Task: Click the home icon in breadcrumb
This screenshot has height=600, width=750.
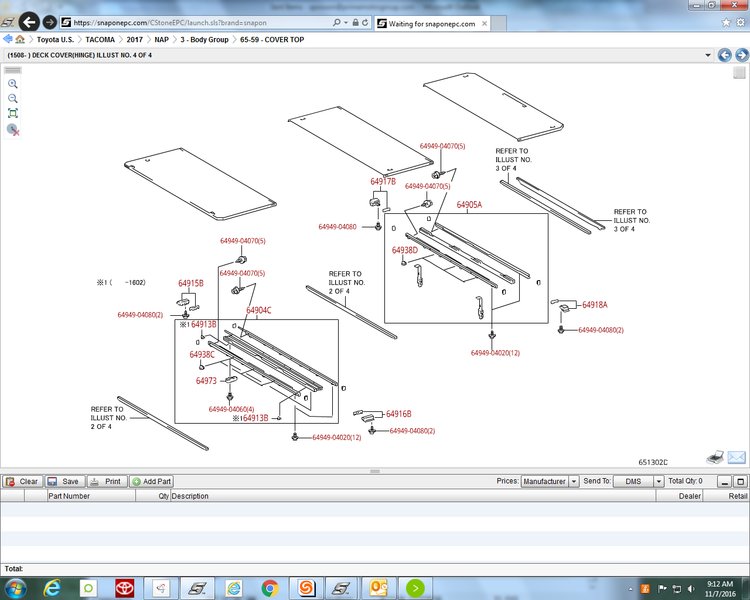Action: click(20, 39)
